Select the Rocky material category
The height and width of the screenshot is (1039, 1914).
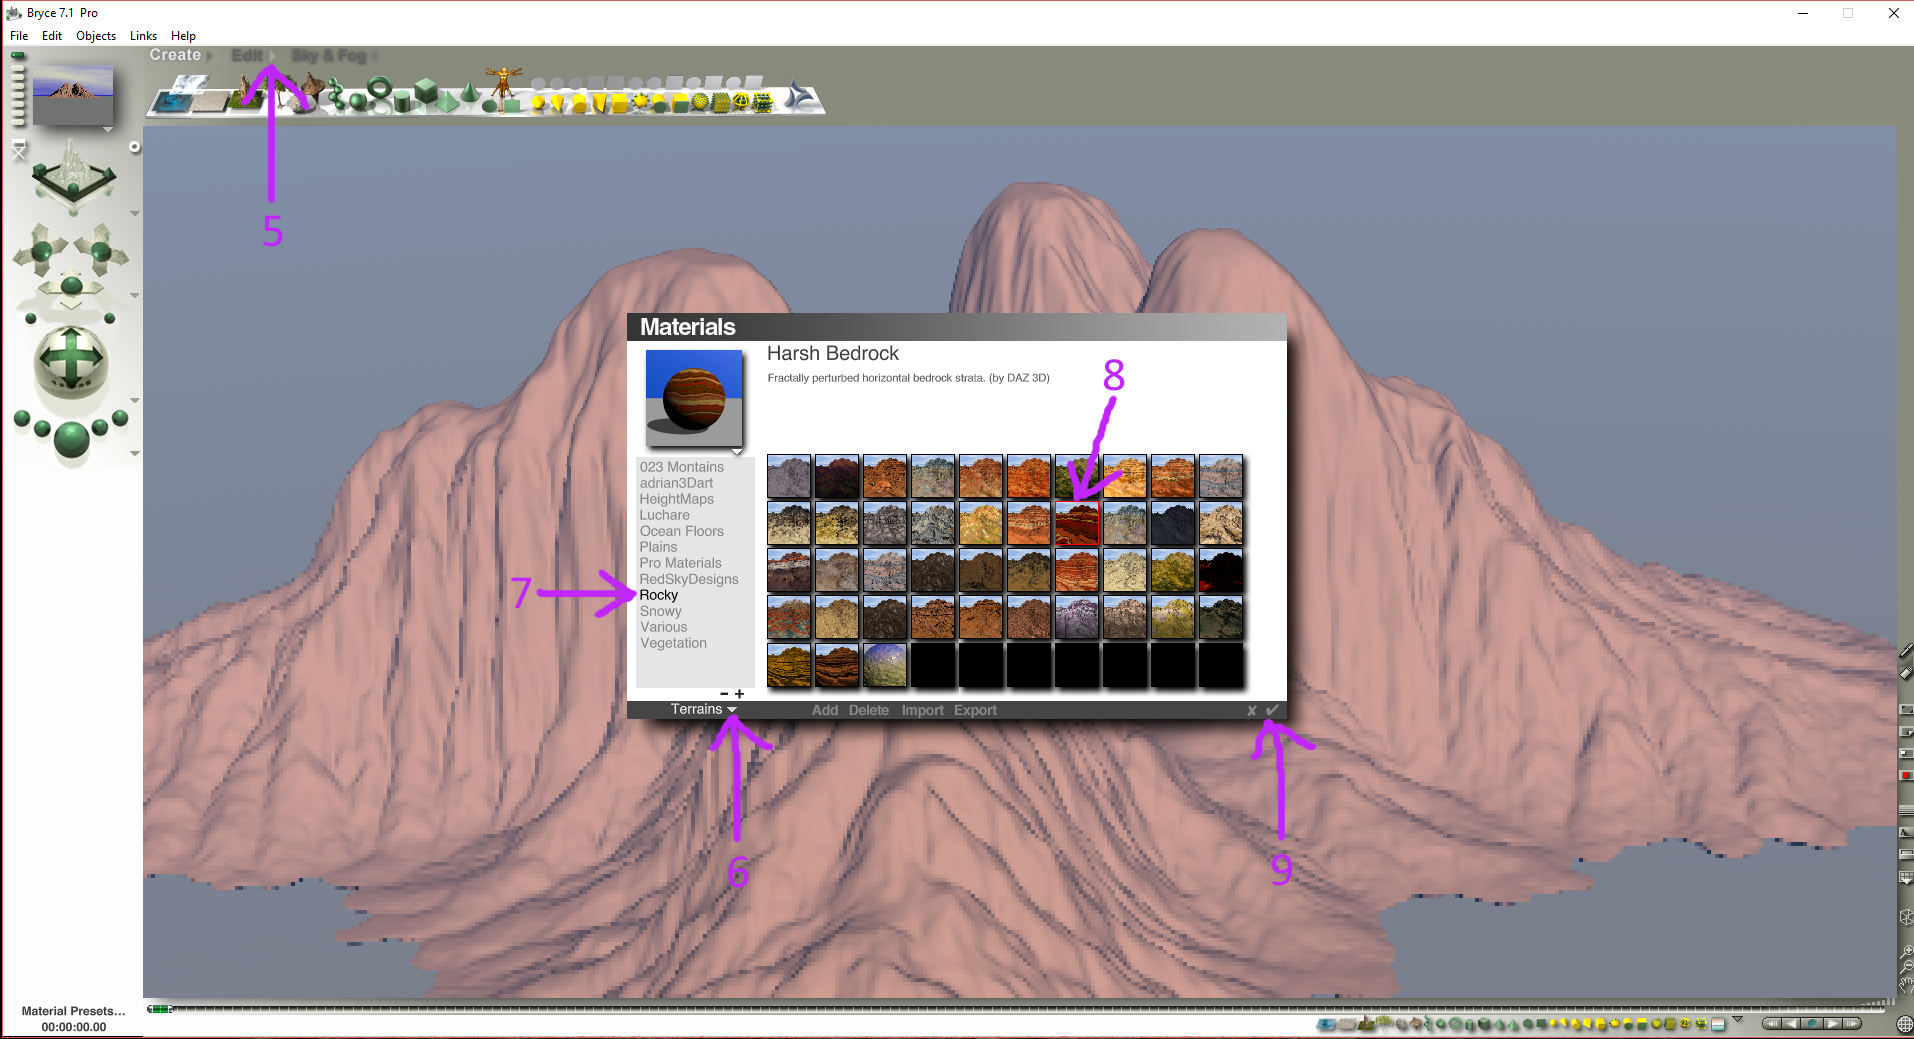pos(659,595)
